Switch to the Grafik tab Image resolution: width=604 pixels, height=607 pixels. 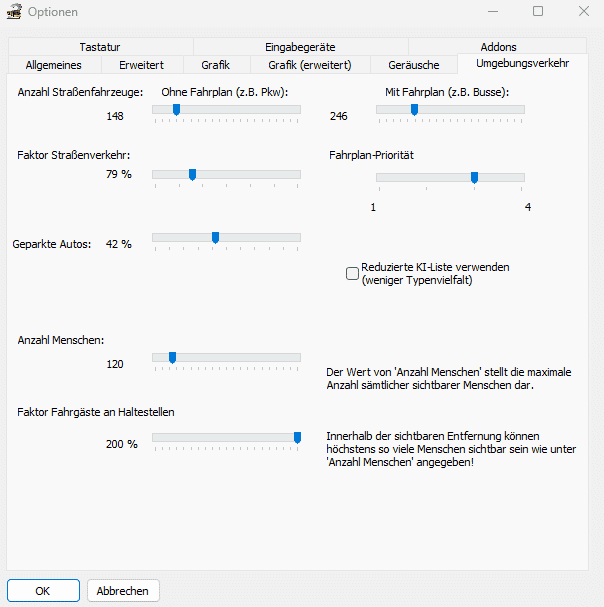tap(215, 65)
